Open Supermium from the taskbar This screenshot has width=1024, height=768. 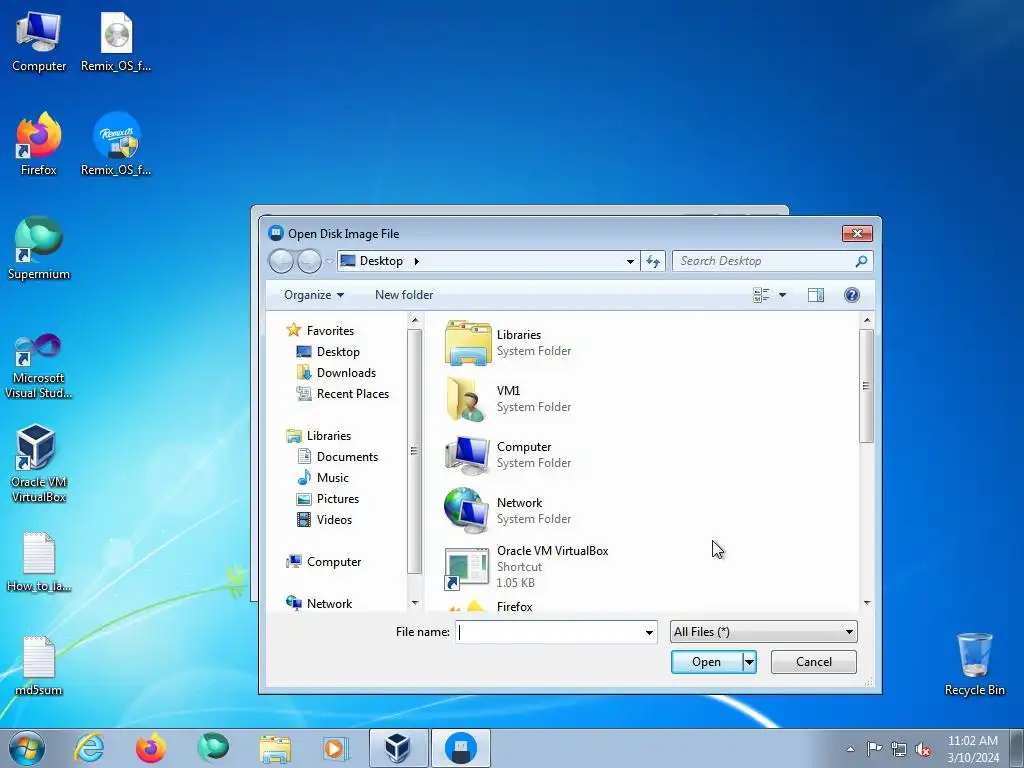coord(213,748)
